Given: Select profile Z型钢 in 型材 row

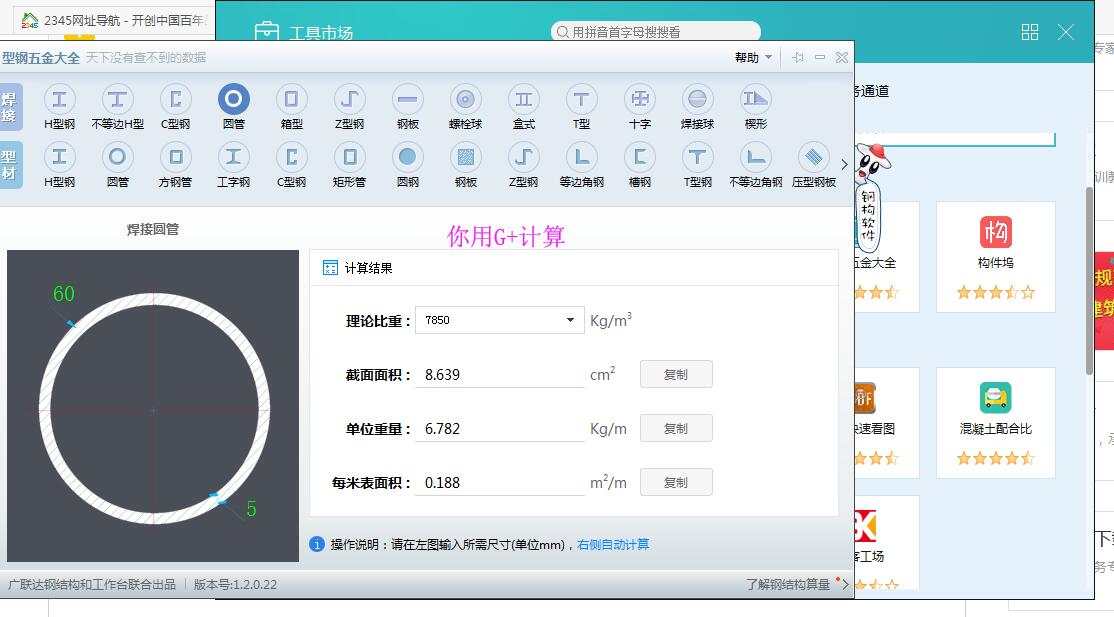Looking at the screenshot, I should coord(524,157).
